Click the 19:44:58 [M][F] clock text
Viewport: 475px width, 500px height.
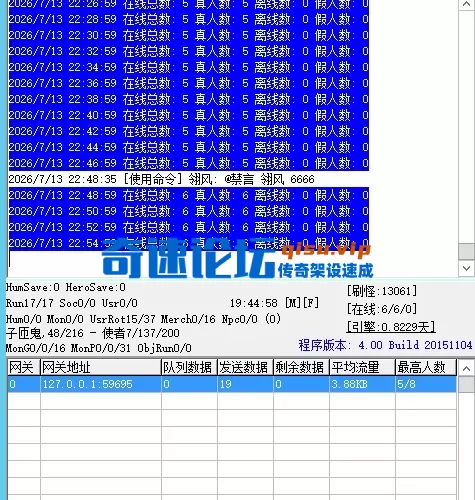(274, 303)
